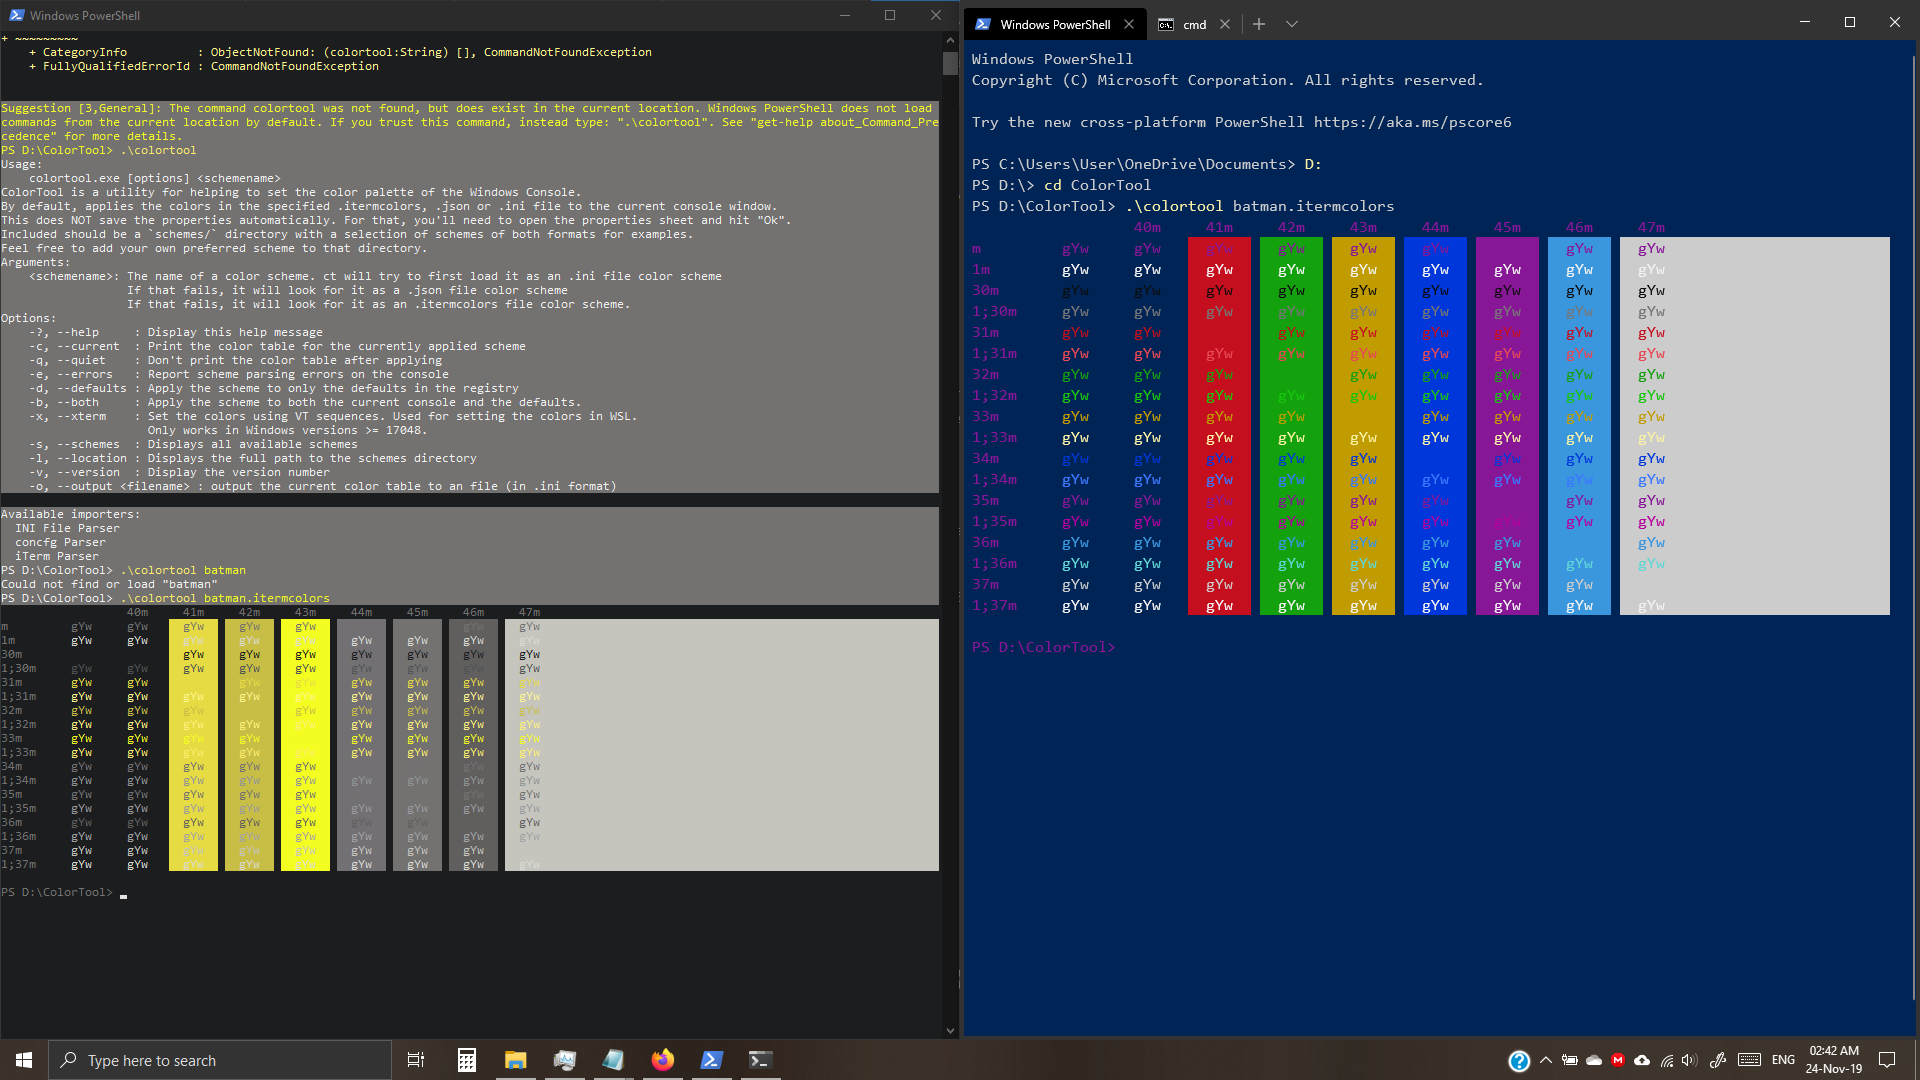Close the Windows PowerShell tab
Image resolution: width=1920 pixels, height=1080 pixels.
1129,24
